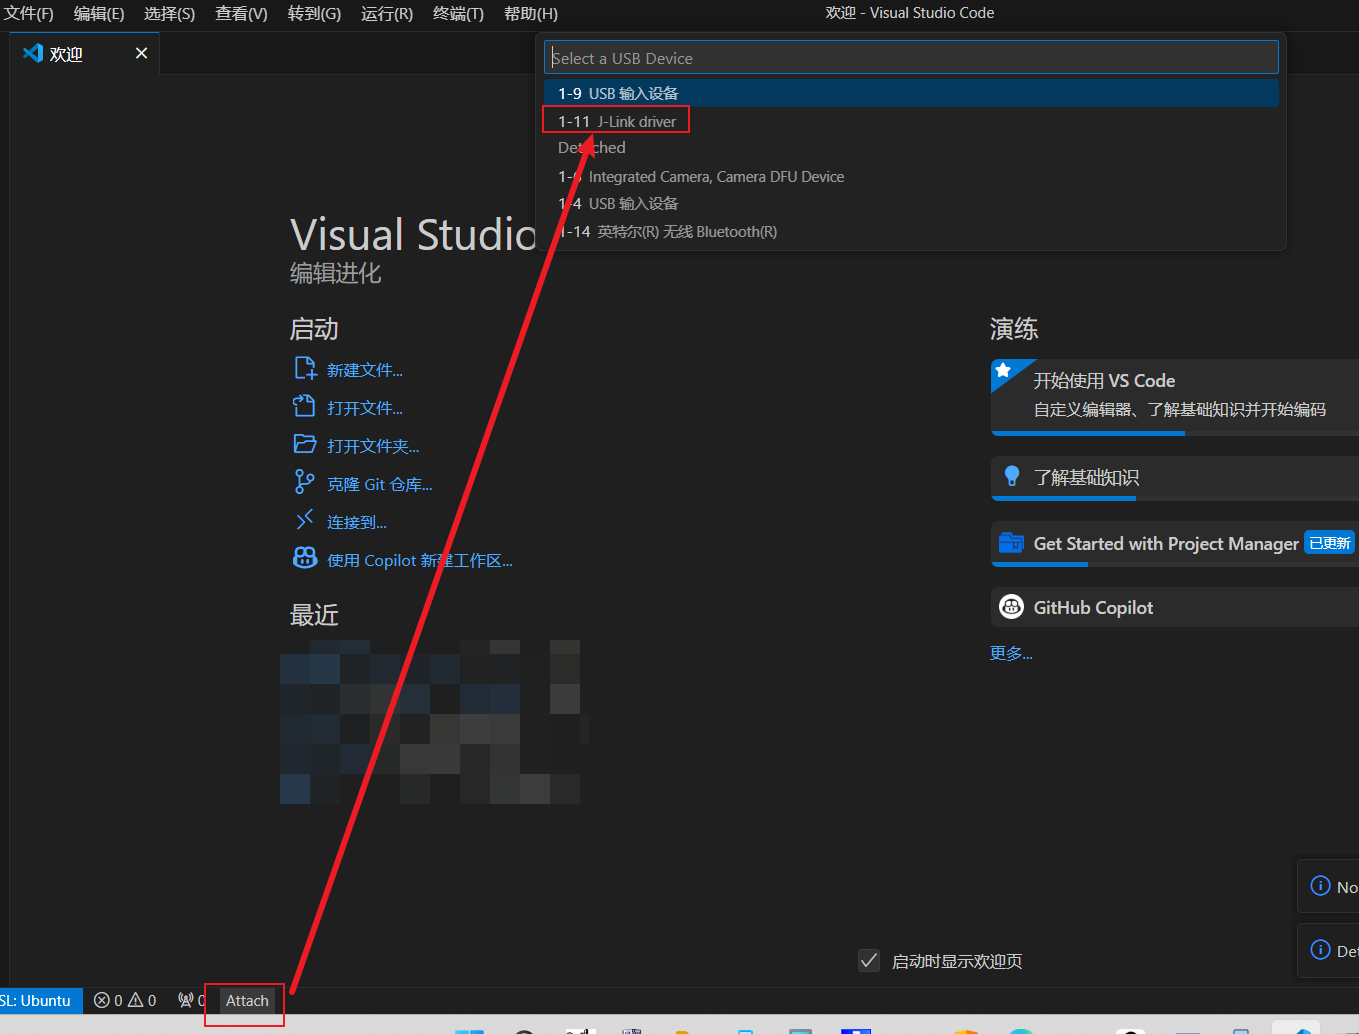The width and height of the screenshot is (1359, 1034).
Task: Open the 终端(T) menu
Action: point(458,13)
